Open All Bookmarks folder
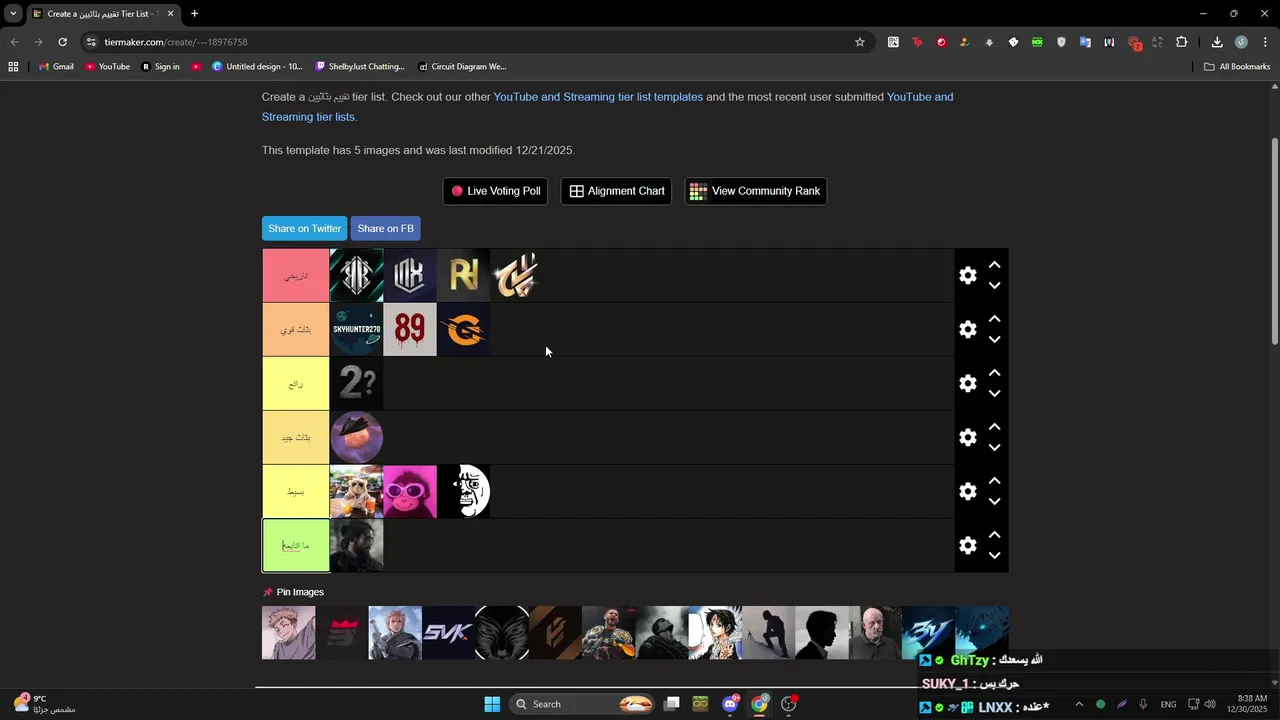Image resolution: width=1280 pixels, height=720 pixels. click(1237, 67)
